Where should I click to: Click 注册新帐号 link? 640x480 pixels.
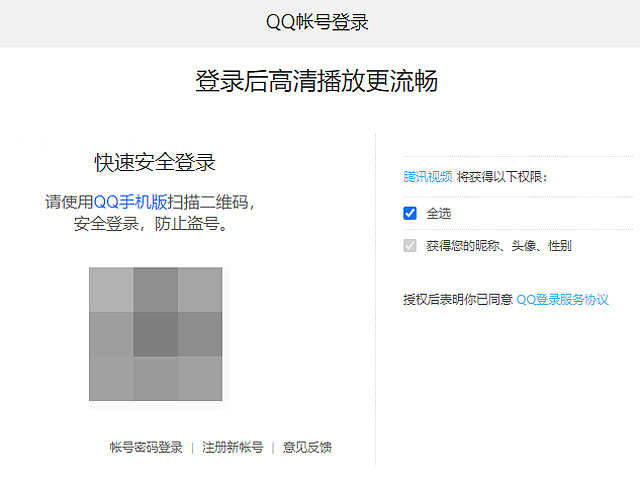click(233, 447)
